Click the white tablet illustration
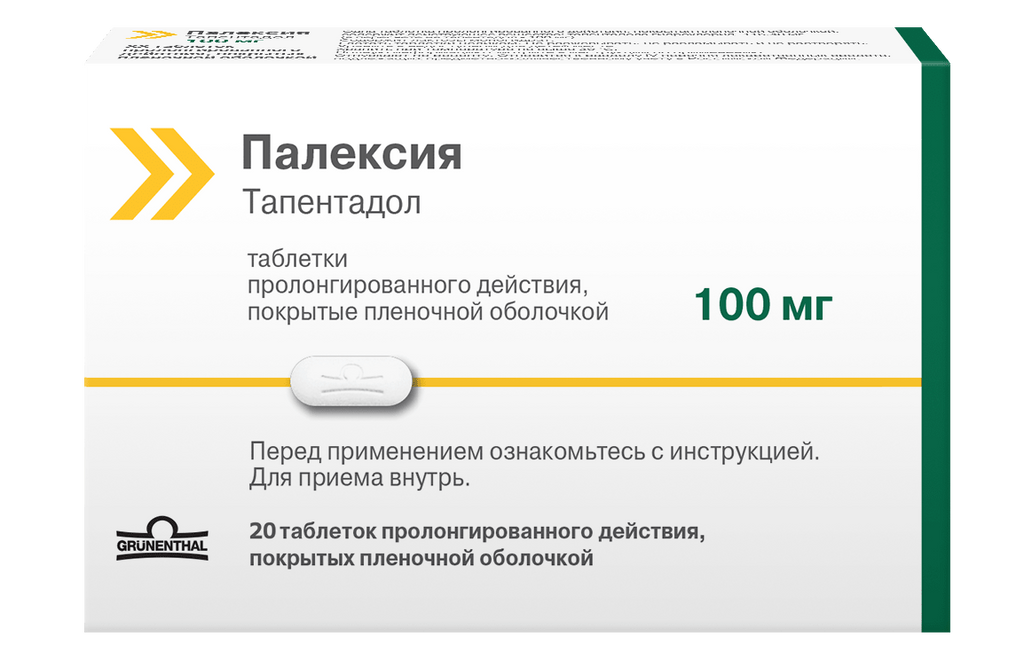The height and width of the screenshot is (666, 1024). click(x=351, y=381)
